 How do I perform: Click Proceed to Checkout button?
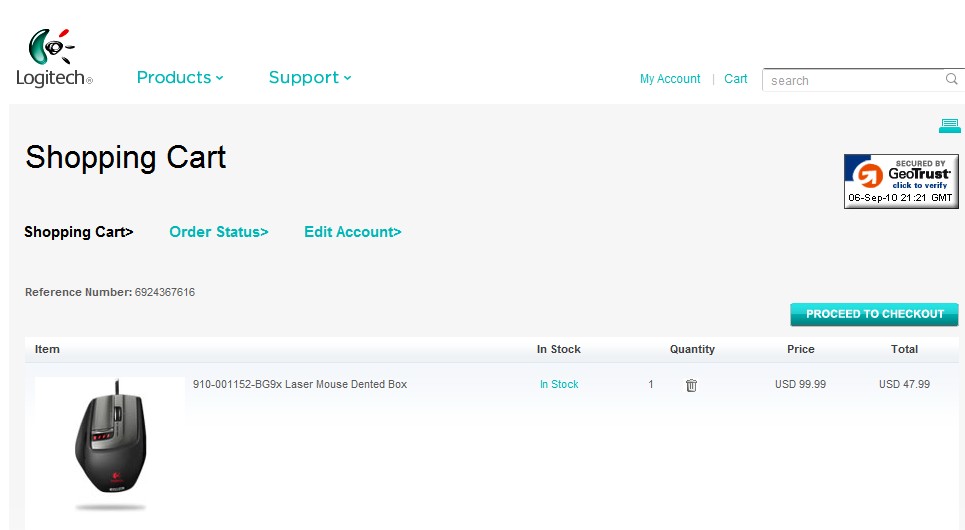(x=874, y=314)
